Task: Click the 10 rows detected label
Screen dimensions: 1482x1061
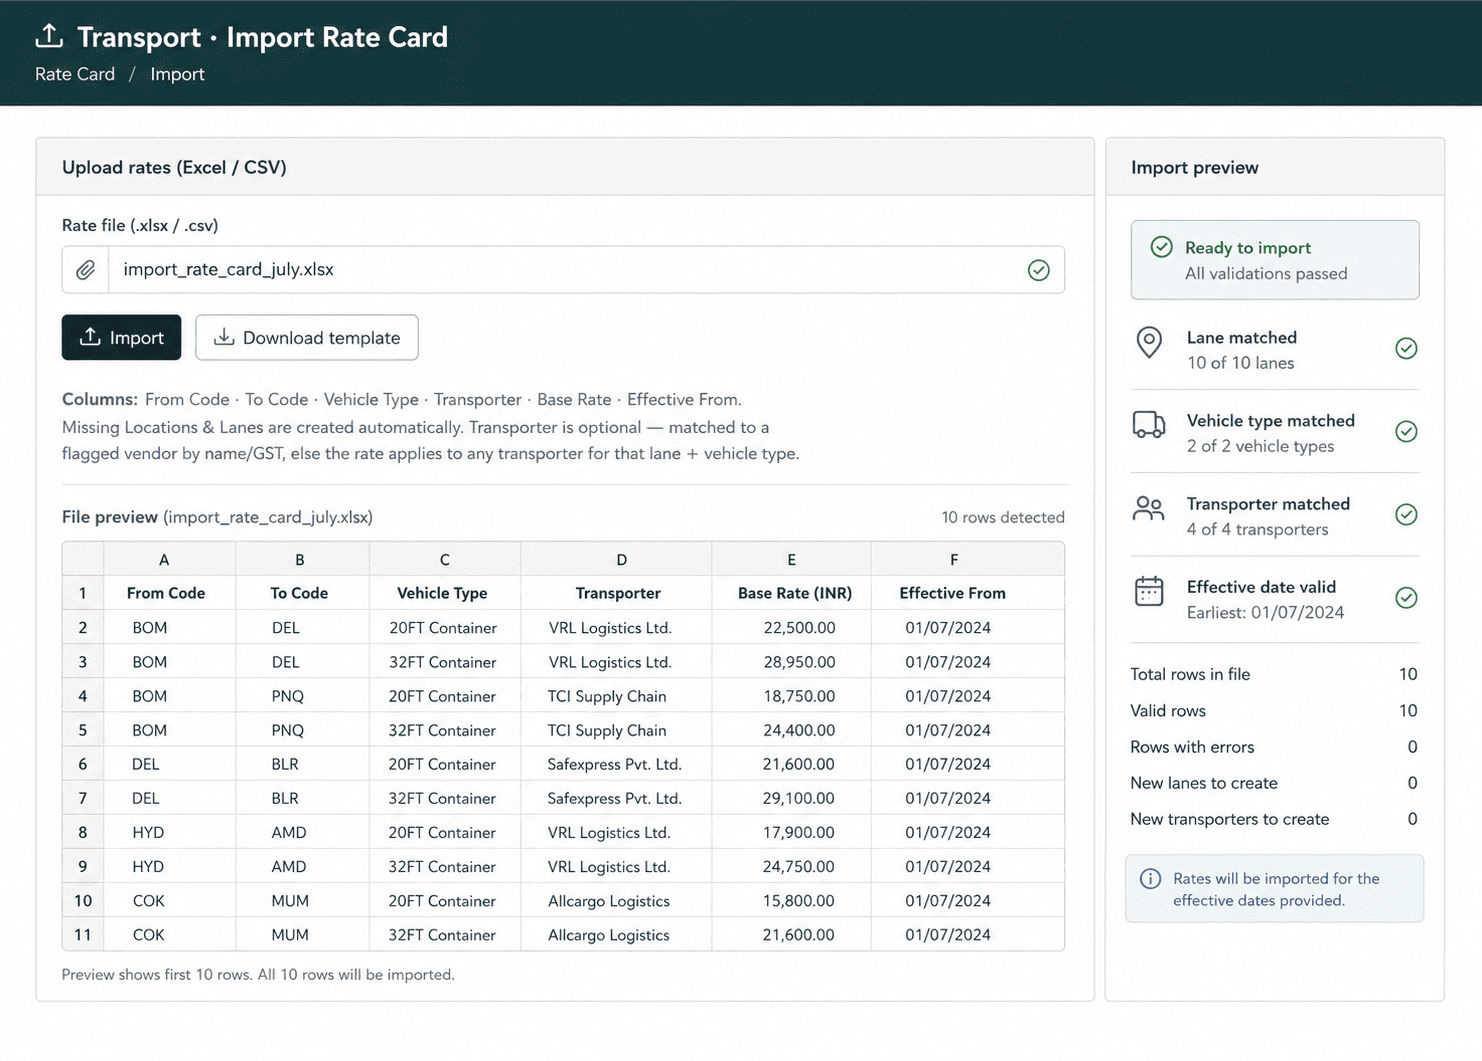Action: point(1003,517)
